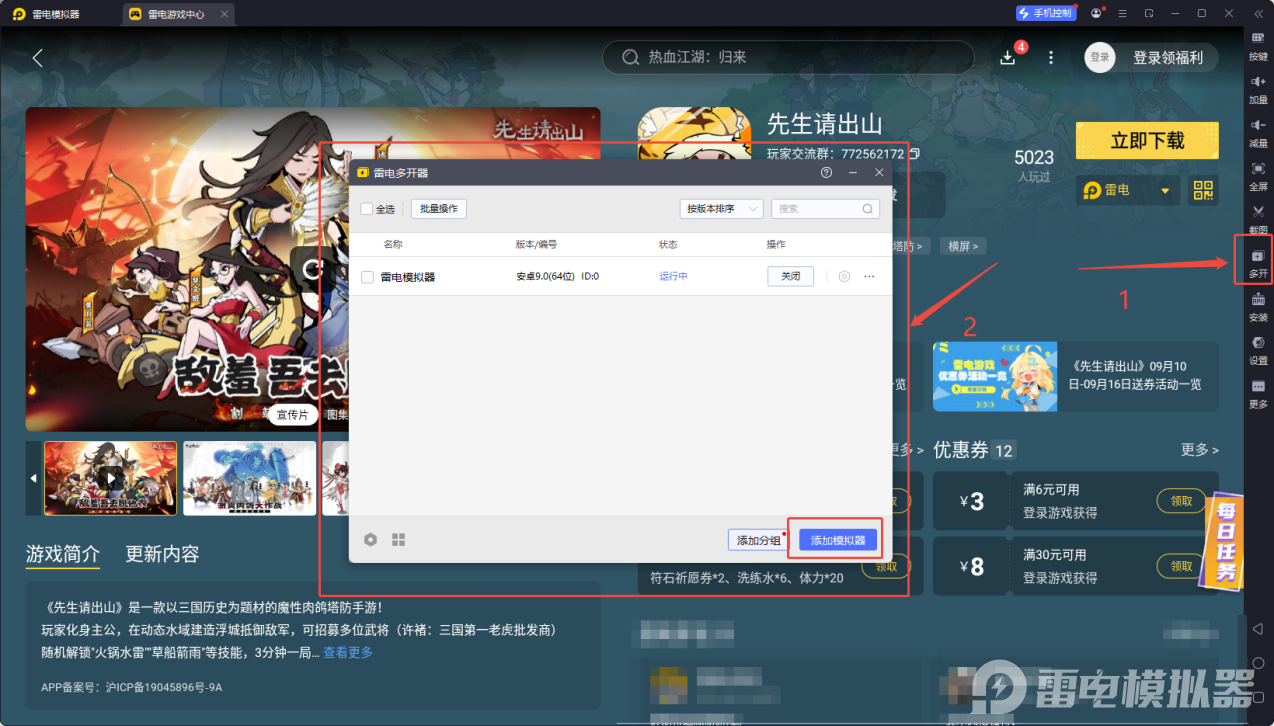Viewport: 1274px width, 726px height.
Task: Click the Android home circle button
Action: click(1258, 662)
